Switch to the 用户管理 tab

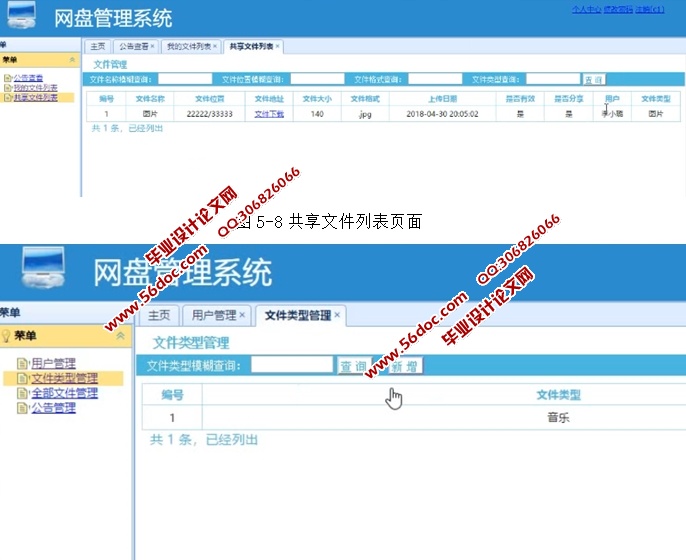[x=213, y=316]
